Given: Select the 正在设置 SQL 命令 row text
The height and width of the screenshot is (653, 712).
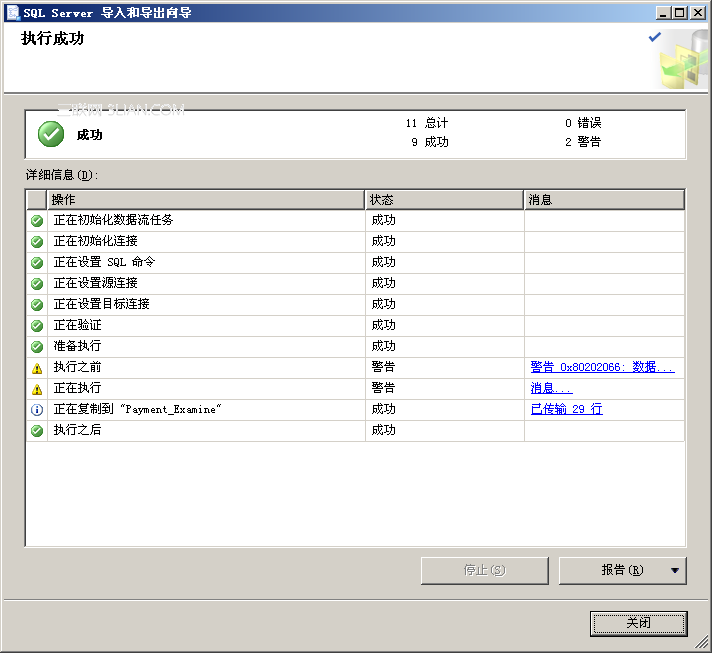Looking at the screenshot, I should click(x=104, y=262).
